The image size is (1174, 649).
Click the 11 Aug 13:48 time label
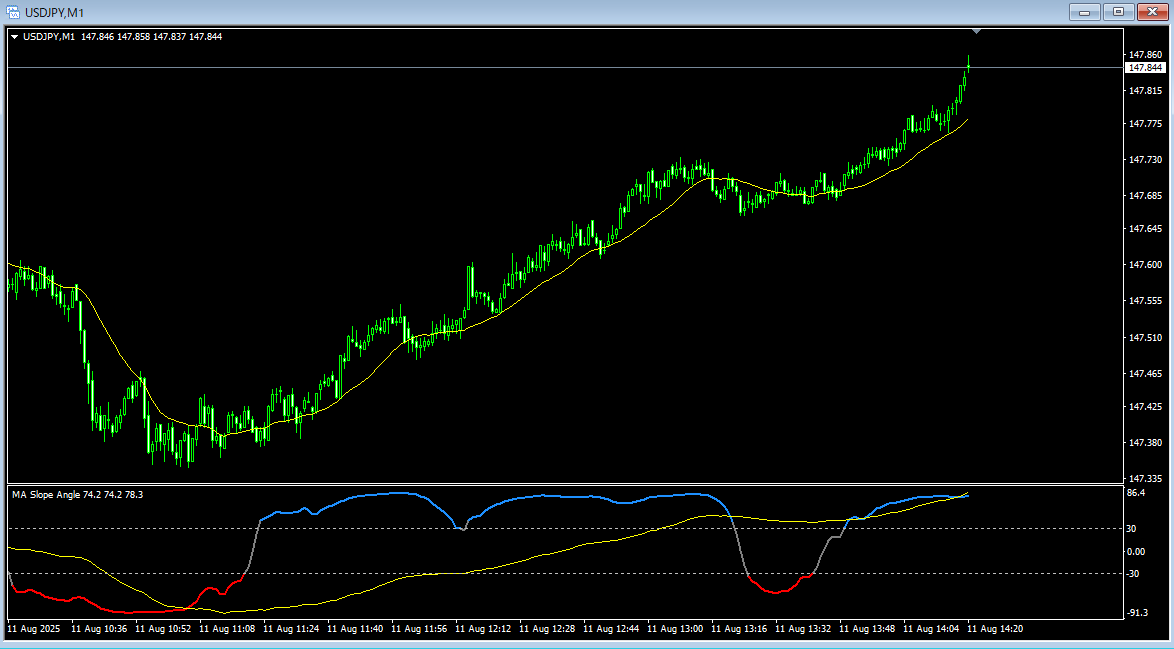[868, 630]
